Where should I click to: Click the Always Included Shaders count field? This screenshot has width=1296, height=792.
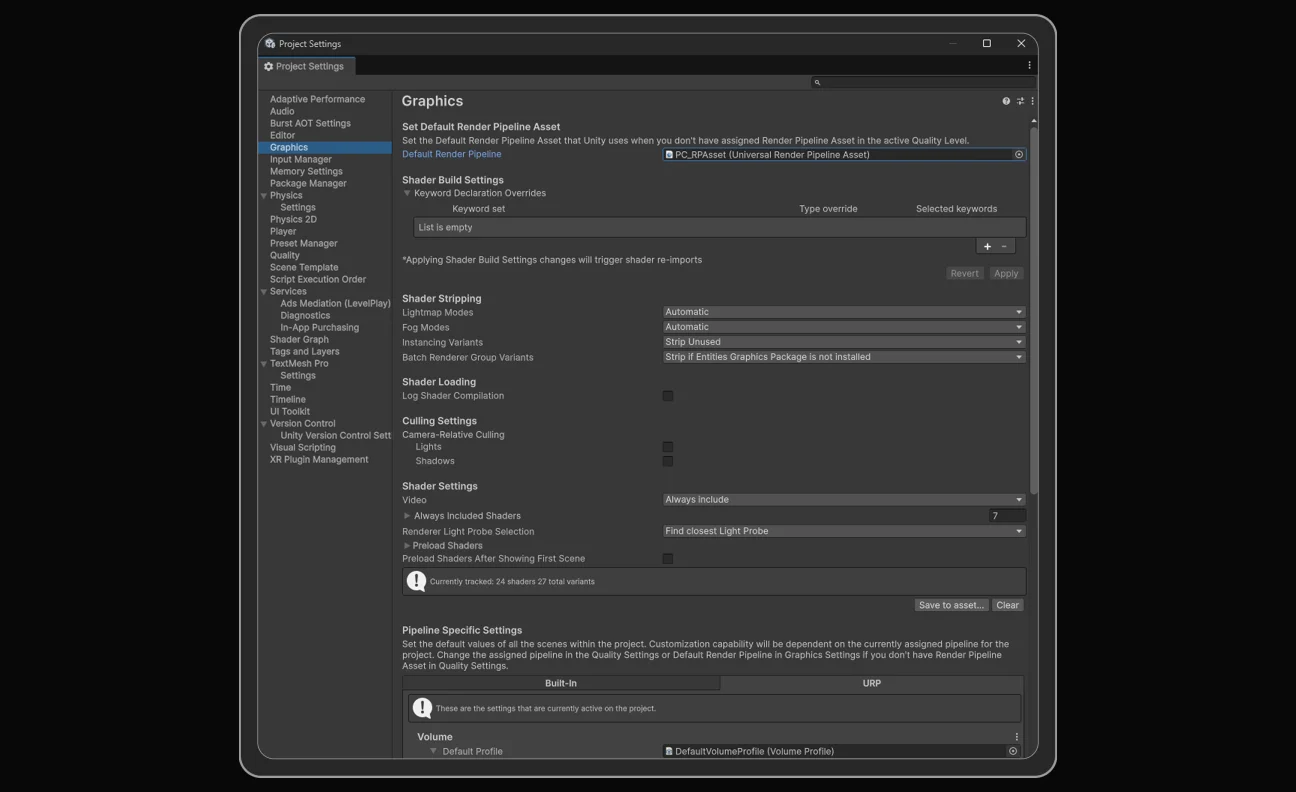(x=1007, y=516)
